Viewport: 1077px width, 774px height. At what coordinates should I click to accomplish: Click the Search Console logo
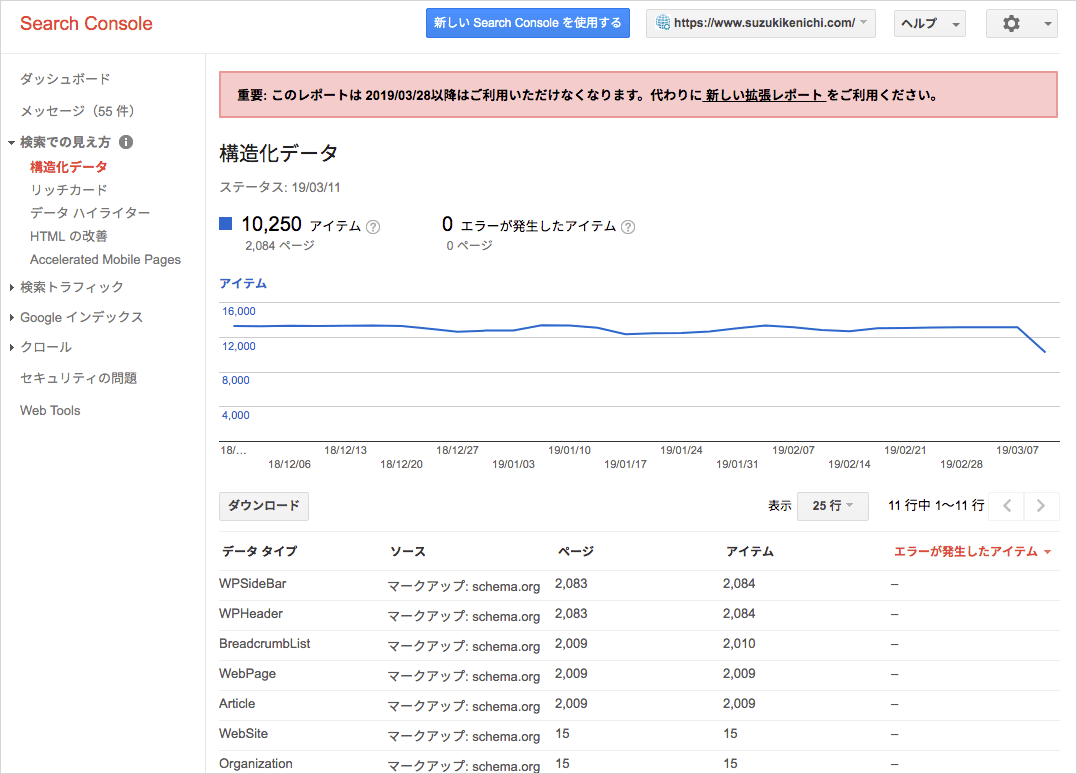87,23
